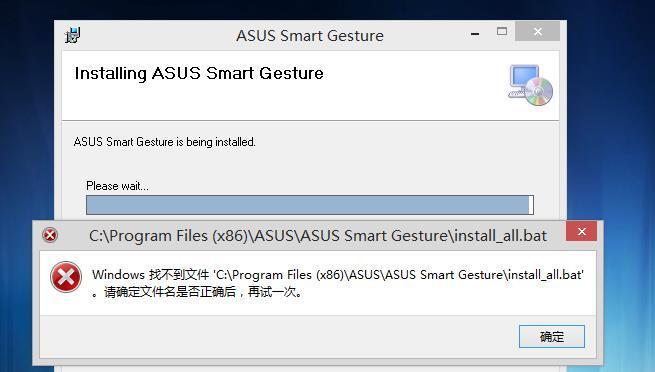The height and width of the screenshot is (372, 655).
Task: Click the 'ASUS Smart Gesture is being installed.' text
Action: tap(165, 142)
